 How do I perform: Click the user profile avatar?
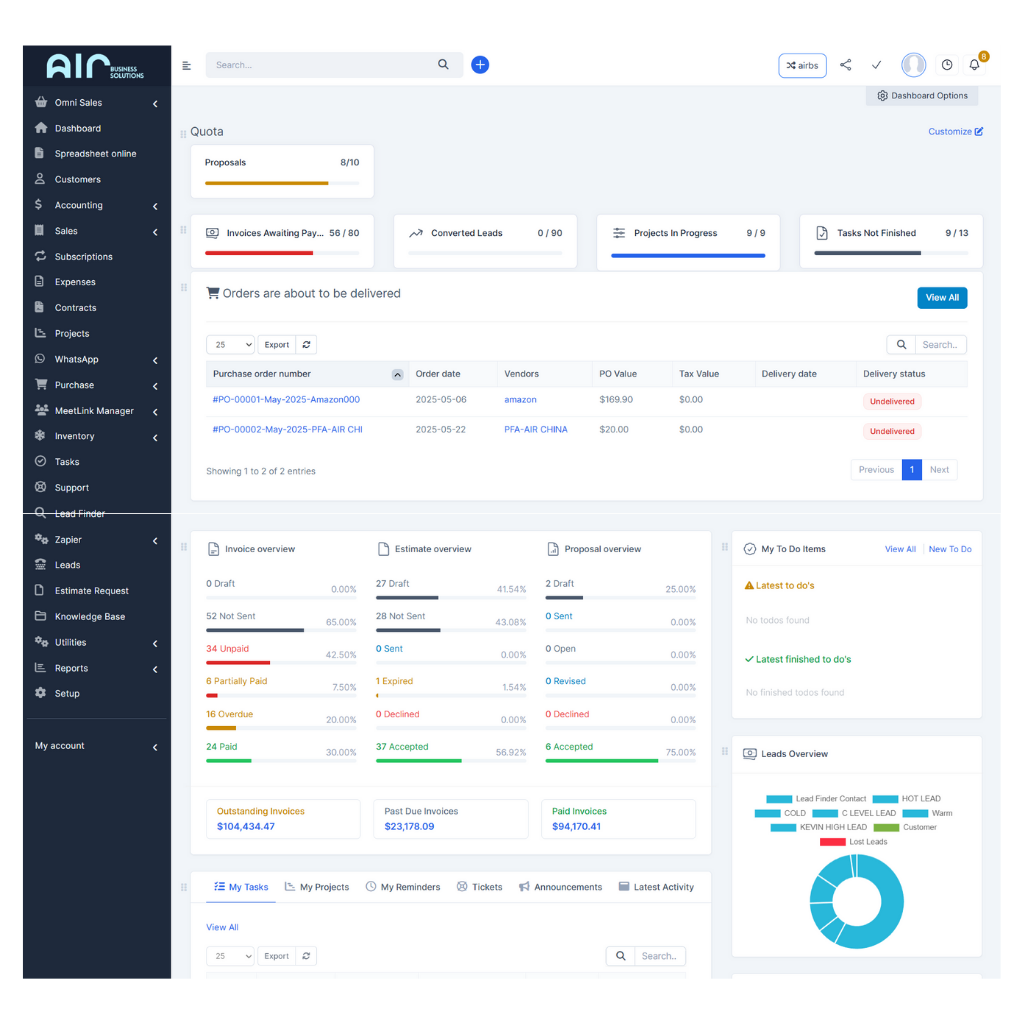(x=913, y=65)
